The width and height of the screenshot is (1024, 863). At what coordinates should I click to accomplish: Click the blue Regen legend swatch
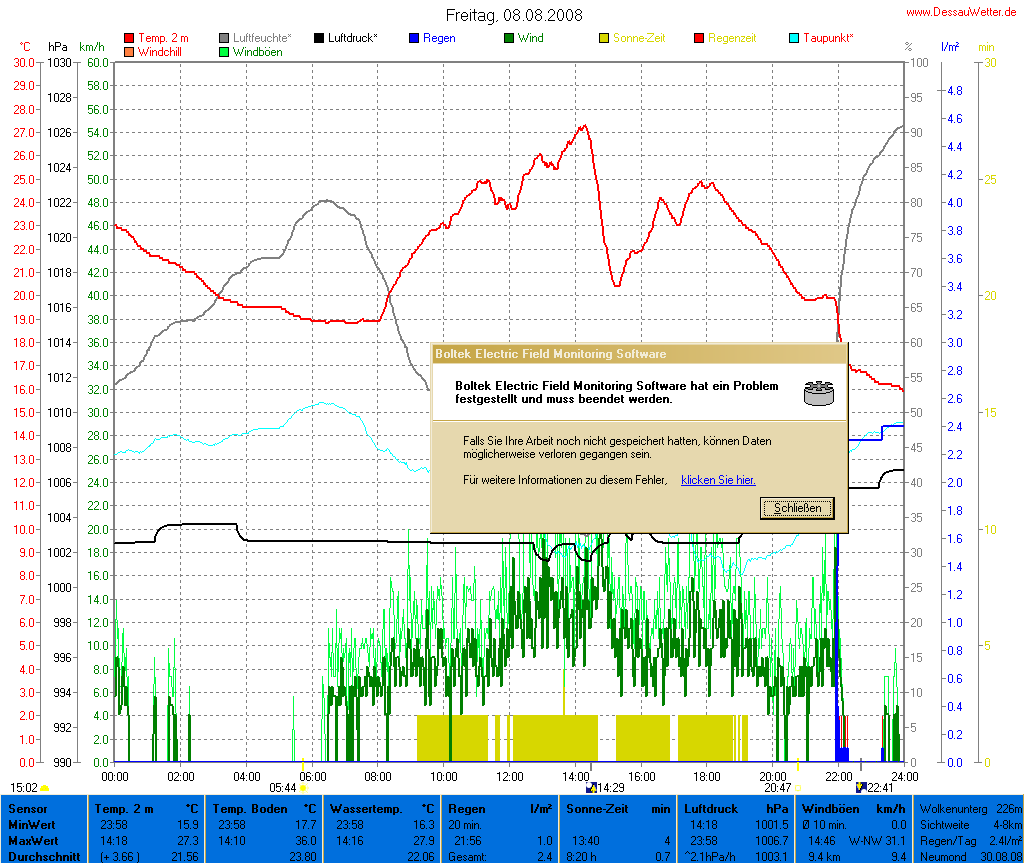[414, 38]
